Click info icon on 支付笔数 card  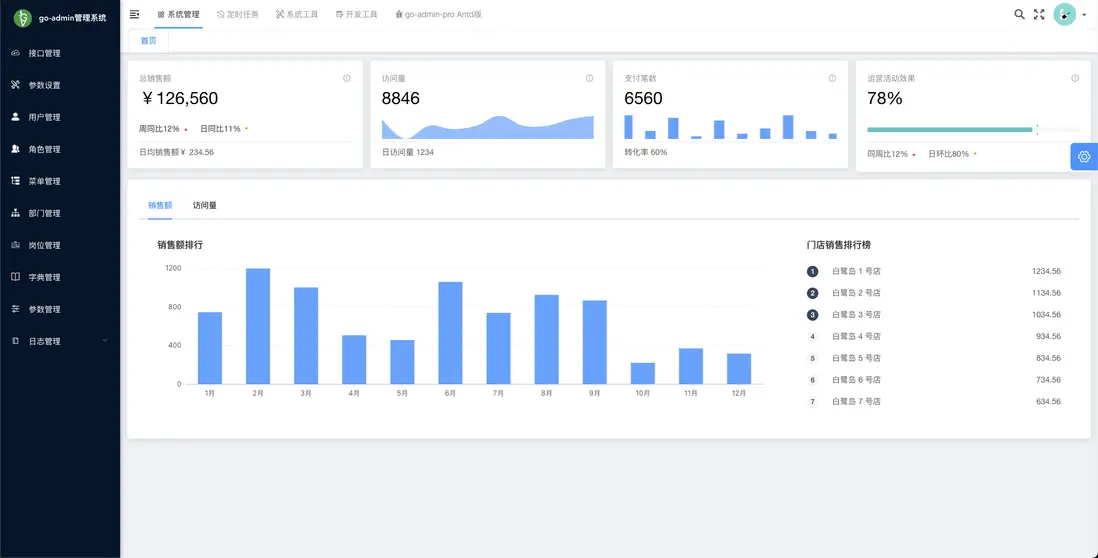[x=832, y=78]
